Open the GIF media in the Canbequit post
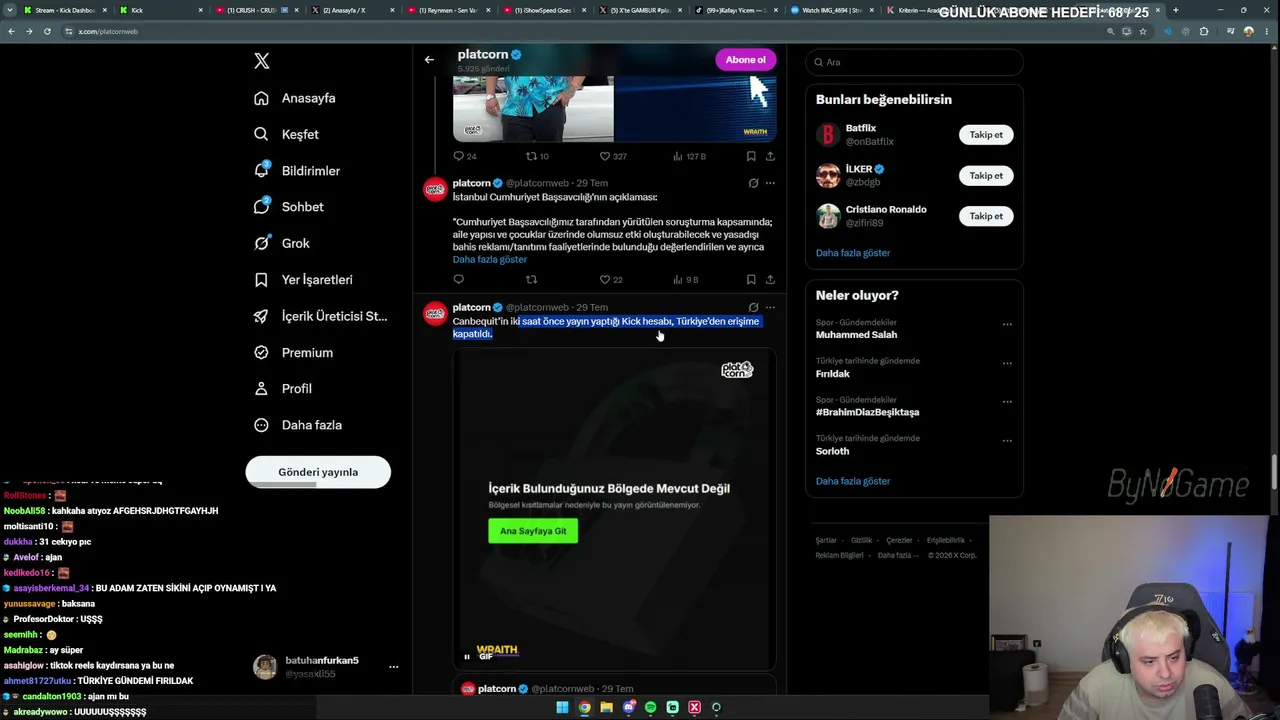1280x720 pixels. (614, 509)
